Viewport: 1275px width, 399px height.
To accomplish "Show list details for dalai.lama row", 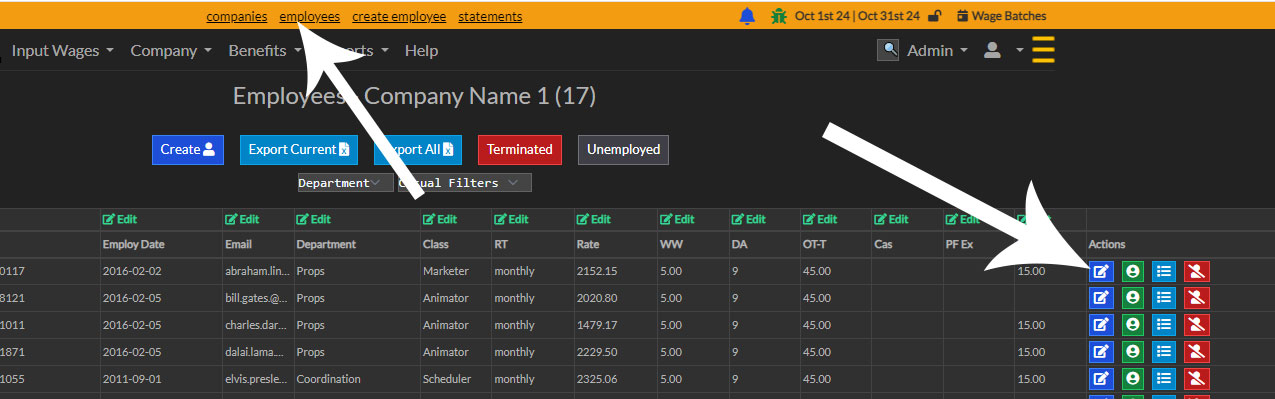I will point(1164,352).
